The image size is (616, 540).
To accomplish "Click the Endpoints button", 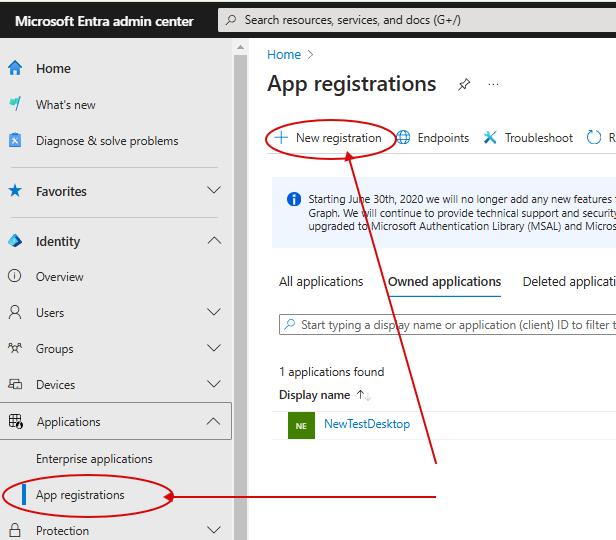I will click(433, 137).
